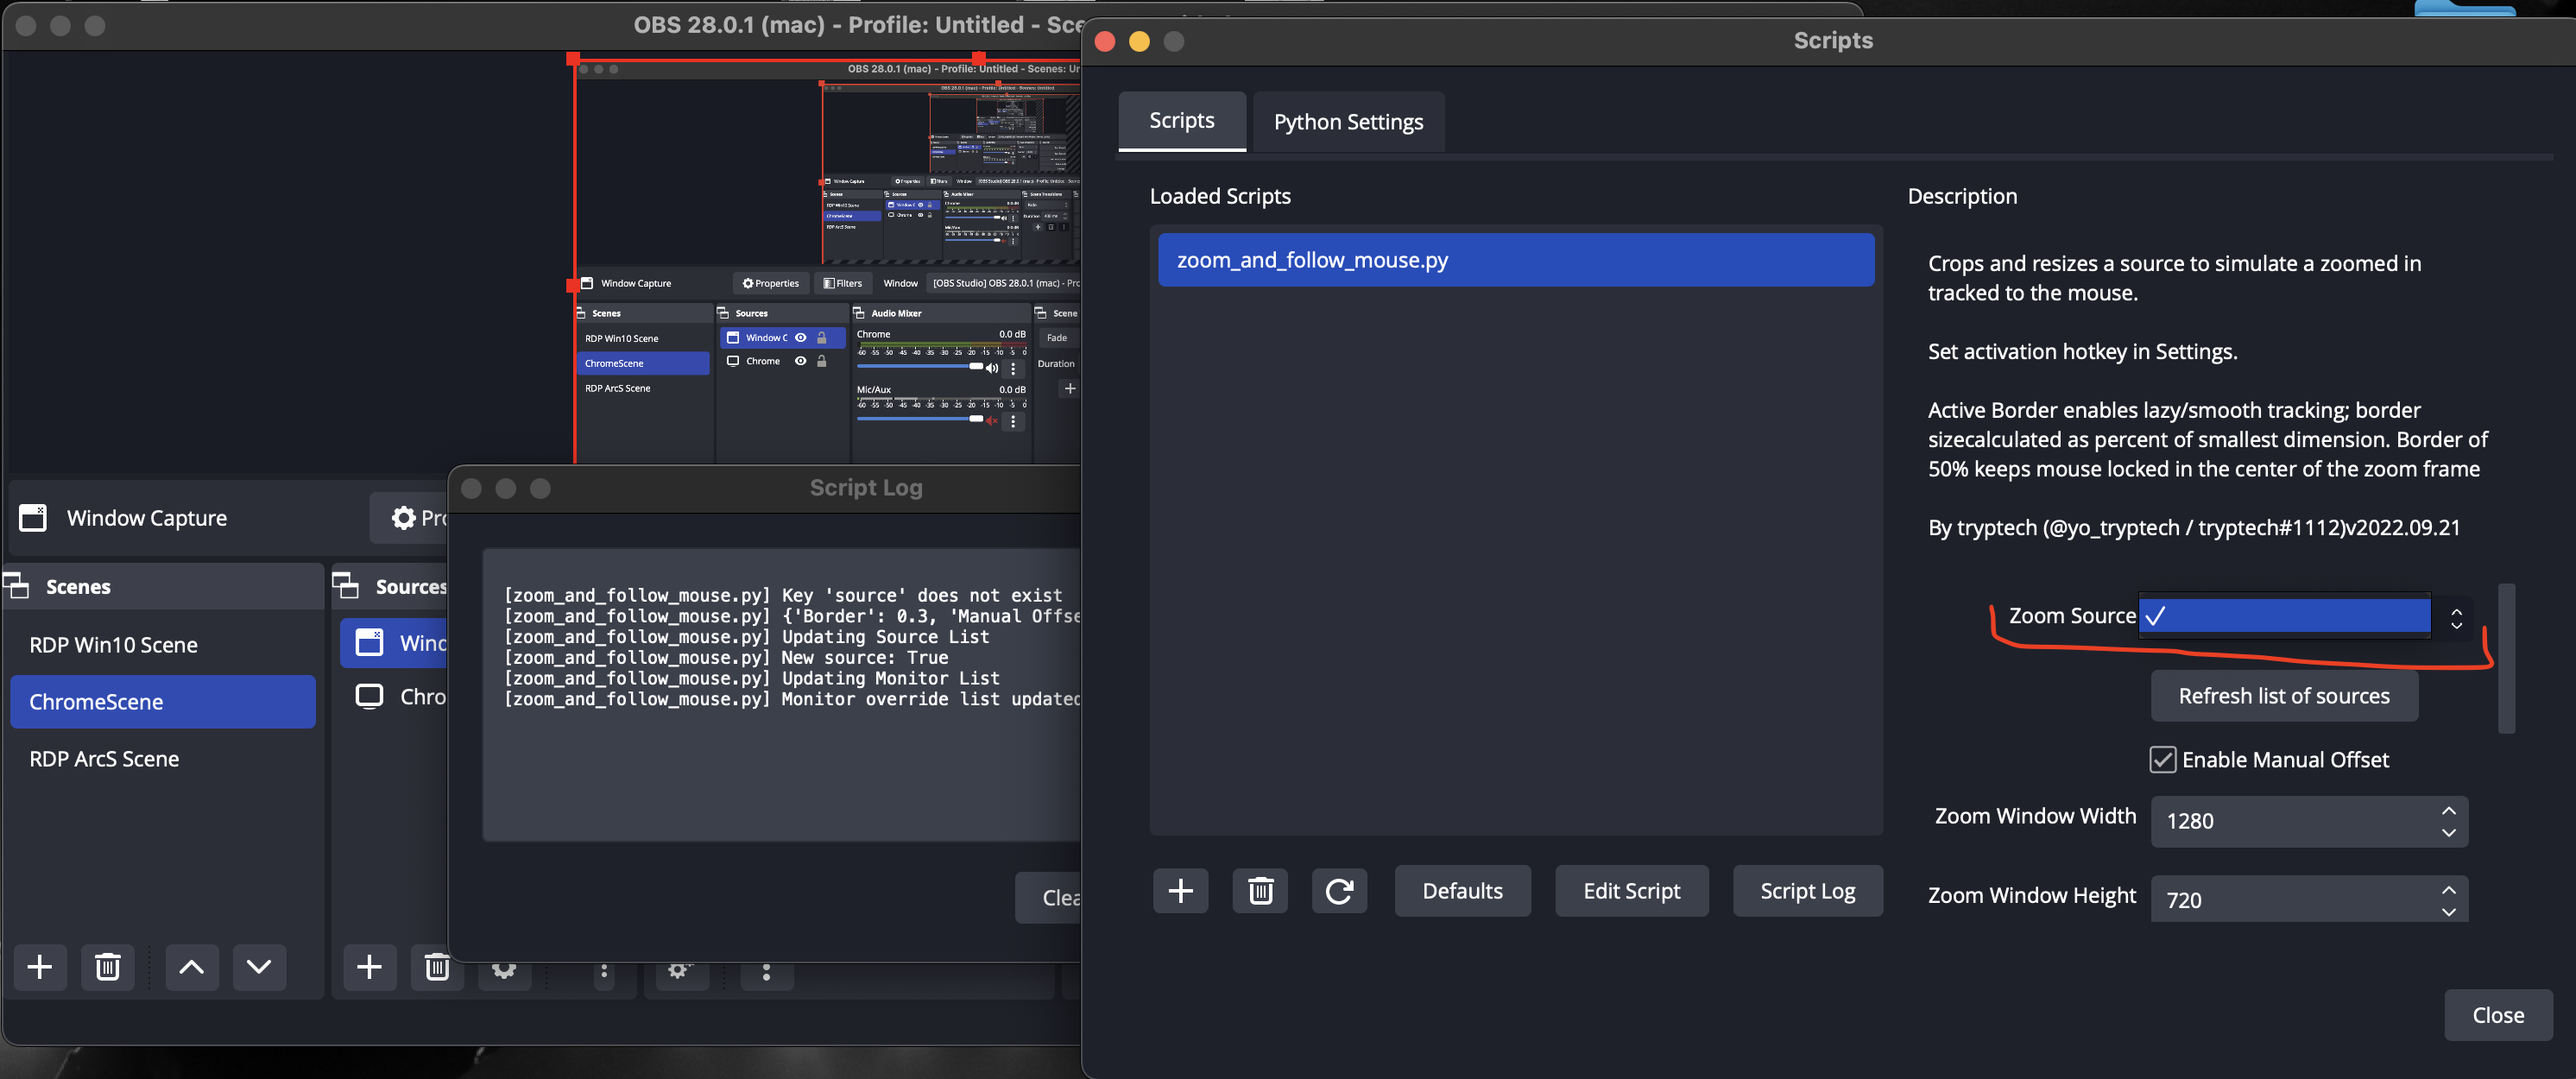Screen dimensions: 2576x1079
Task: Uncheck Enable Manual Offset
Action: click(2163, 759)
